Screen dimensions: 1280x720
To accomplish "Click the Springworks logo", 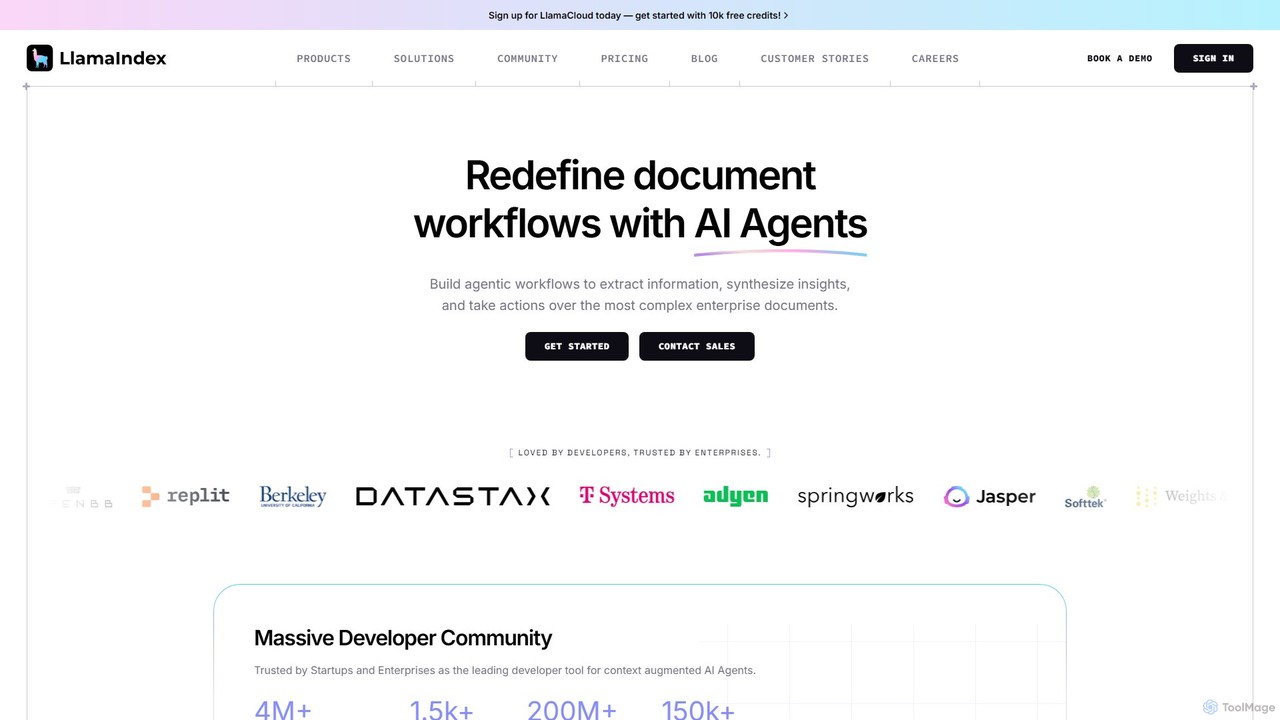I will click(x=855, y=496).
